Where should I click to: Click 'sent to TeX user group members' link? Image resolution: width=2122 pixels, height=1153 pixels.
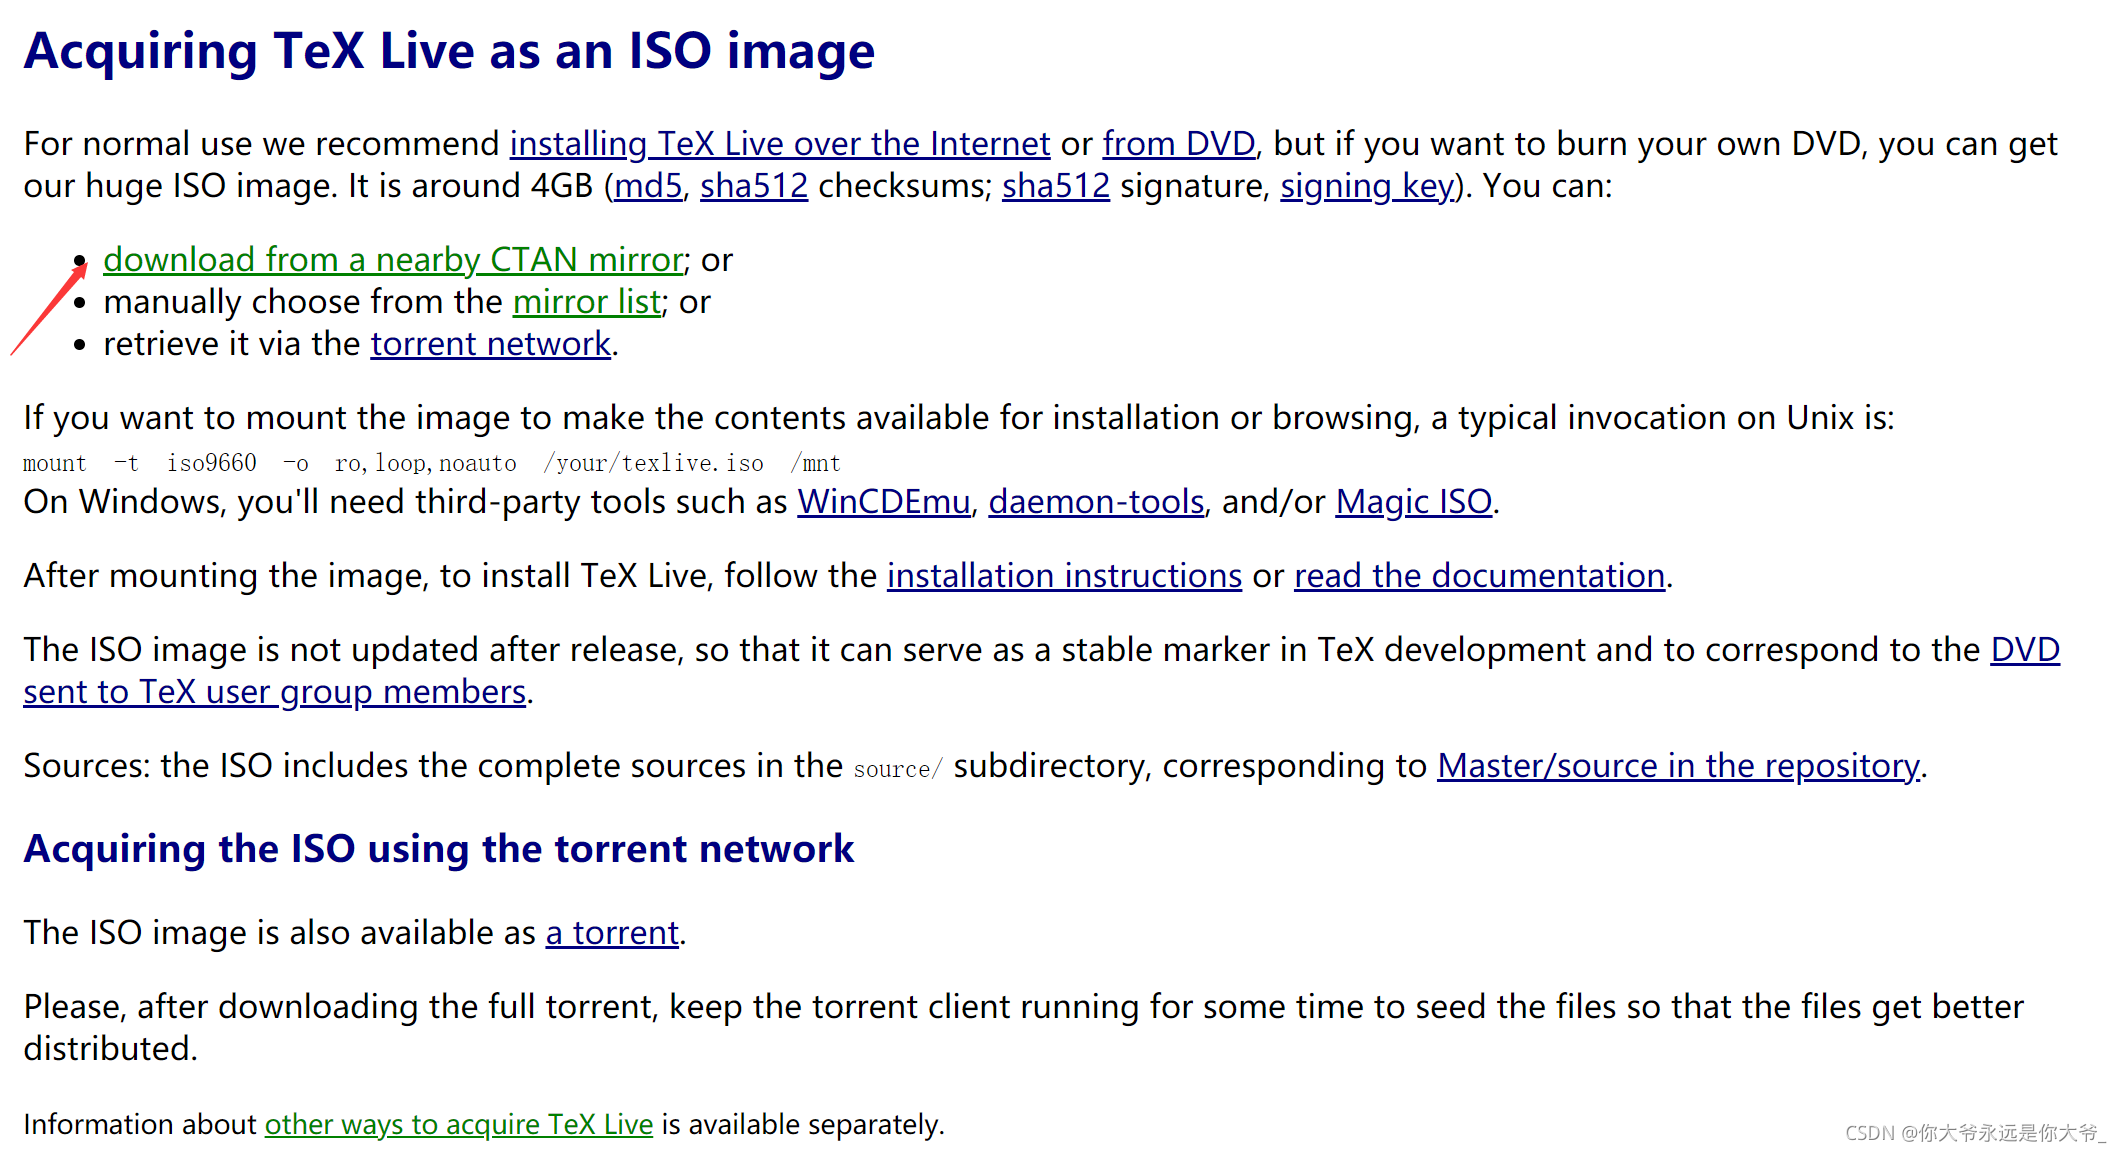click(274, 692)
